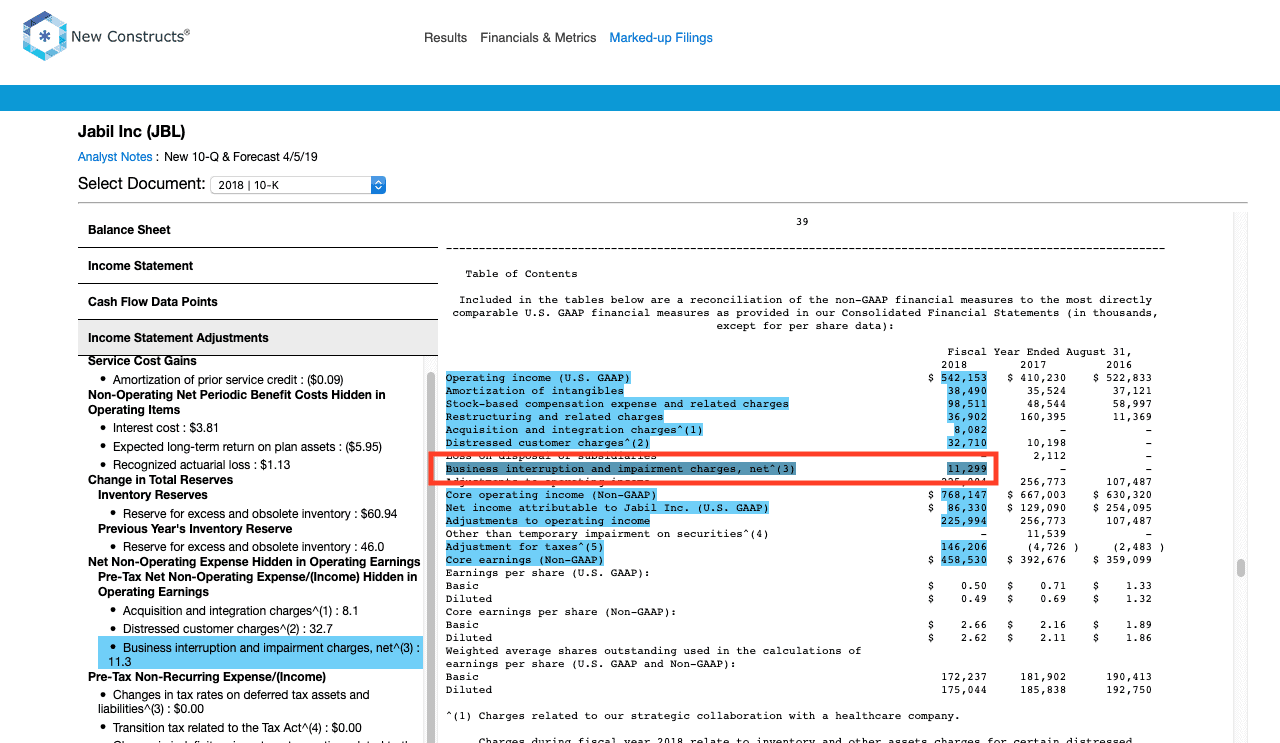Click the 458,530 core earnings value
Image resolution: width=1280 pixels, height=743 pixels.
(964, 560)
